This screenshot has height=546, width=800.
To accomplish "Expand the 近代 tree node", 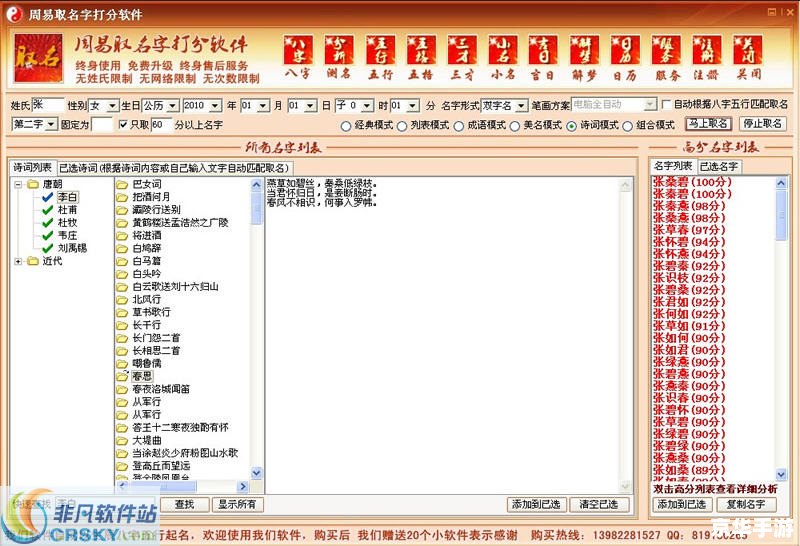I will [x=18, y=261].
